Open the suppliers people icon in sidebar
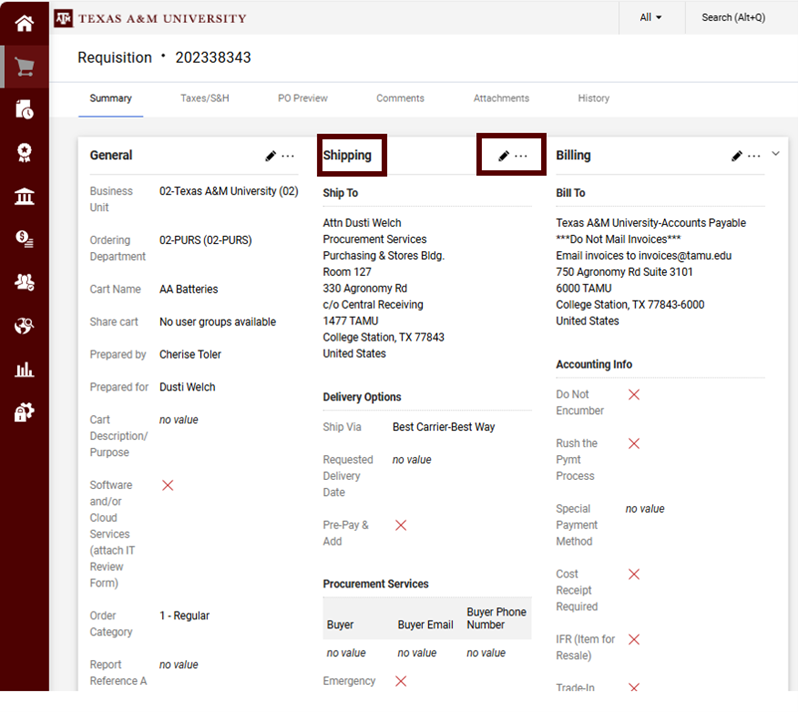798x712 pixels. click(x=24, y=282)
